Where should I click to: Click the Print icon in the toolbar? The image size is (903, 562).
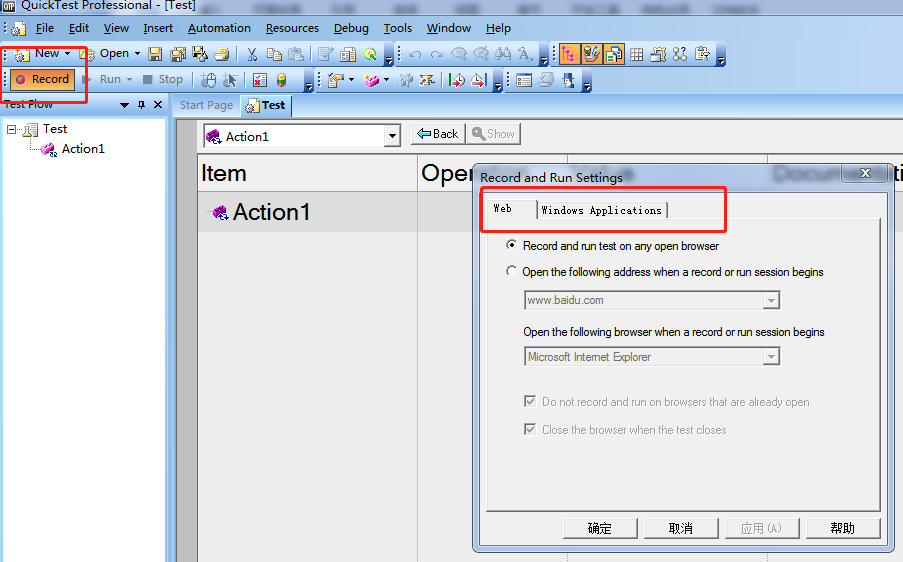[222, 54]
